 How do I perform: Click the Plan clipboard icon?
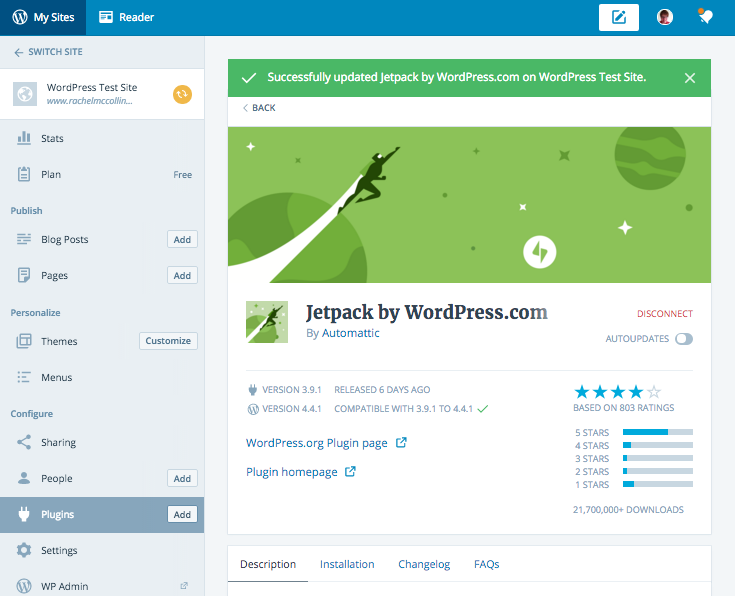[24, 174]
